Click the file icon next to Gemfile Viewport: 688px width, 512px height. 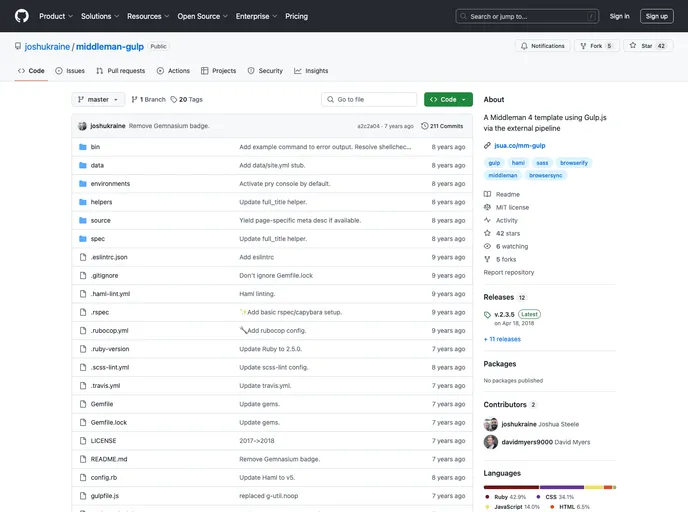pos(82,404)
